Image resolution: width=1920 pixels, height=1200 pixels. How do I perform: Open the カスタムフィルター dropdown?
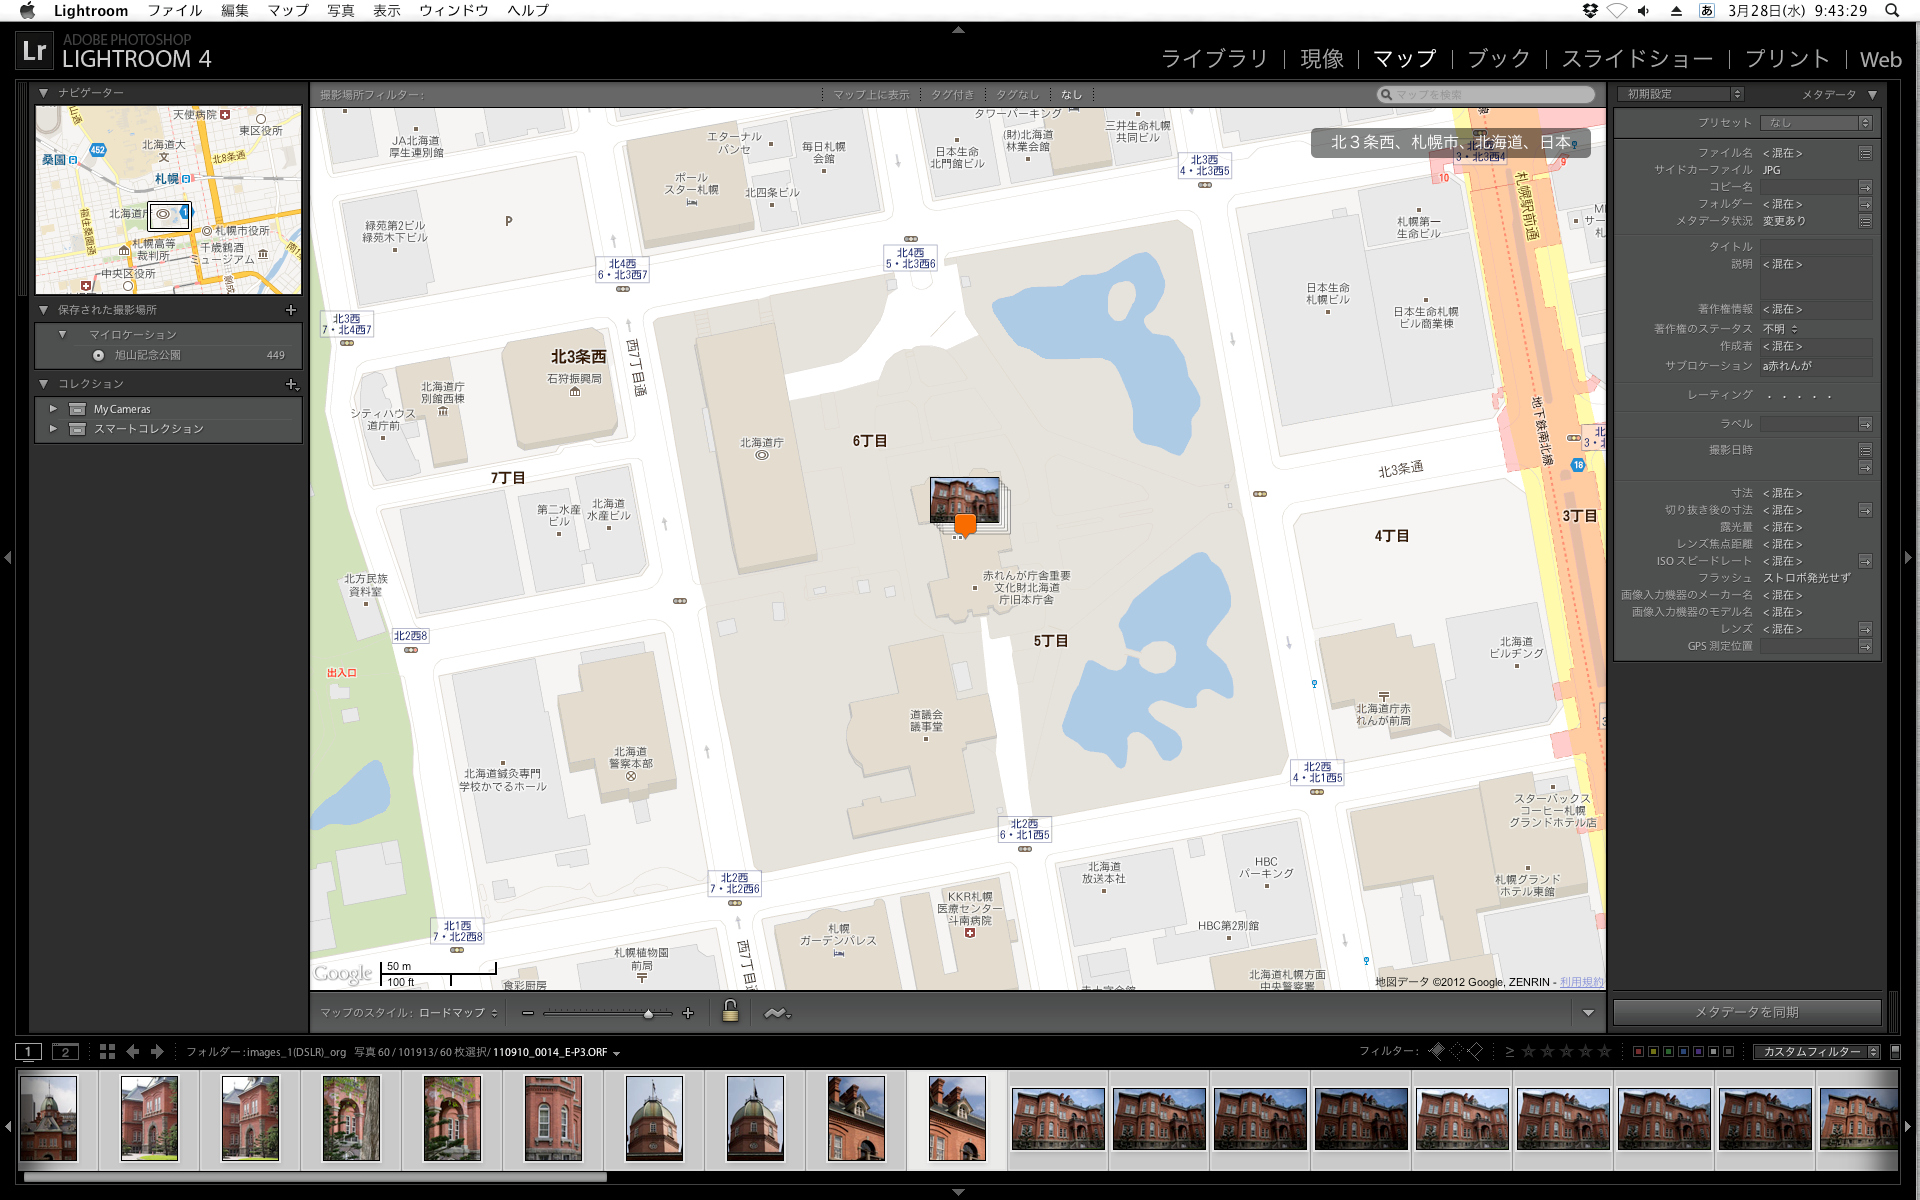click(1816, 1052)
